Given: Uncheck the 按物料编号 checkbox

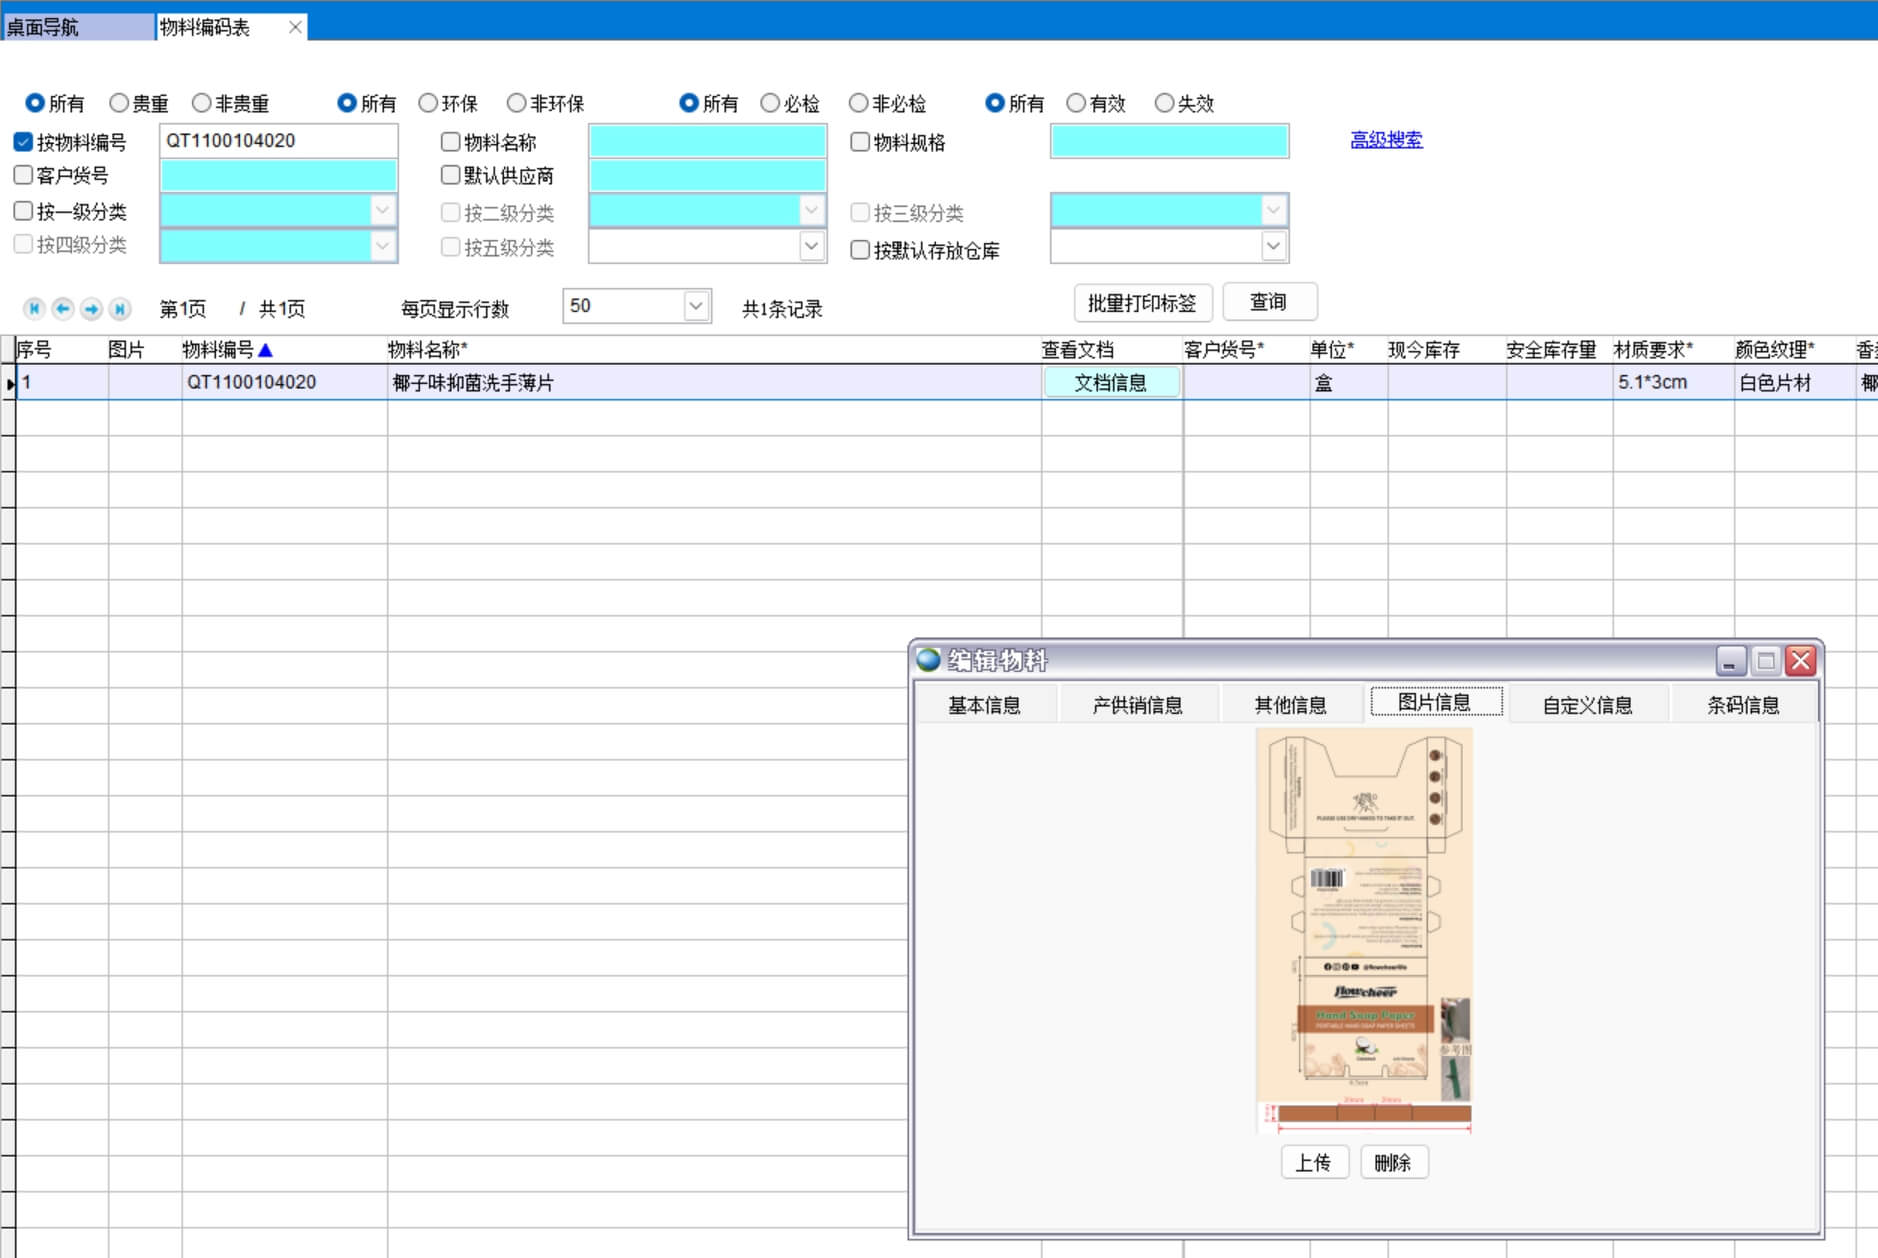Looking at the screenshot, I should (x=24, y=142).
